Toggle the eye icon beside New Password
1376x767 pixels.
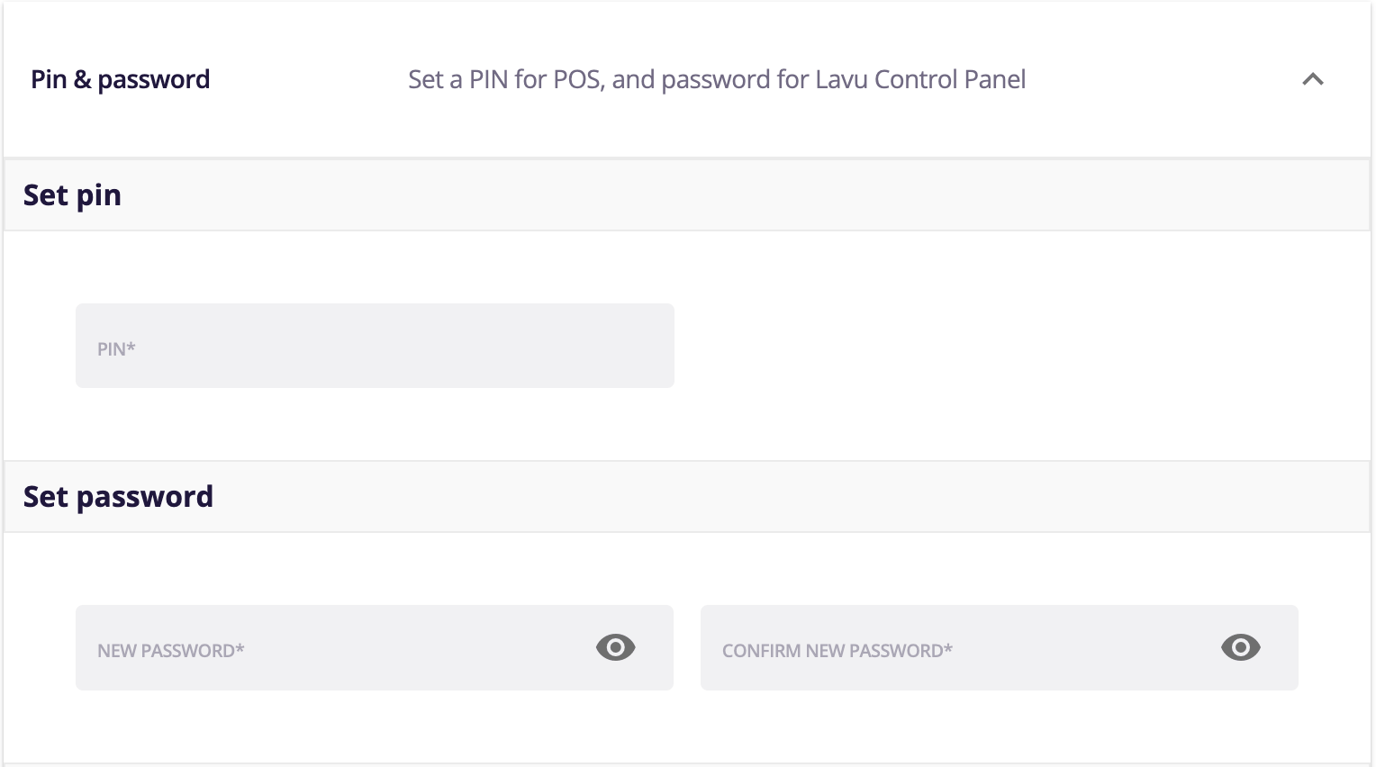pos(615,648)
